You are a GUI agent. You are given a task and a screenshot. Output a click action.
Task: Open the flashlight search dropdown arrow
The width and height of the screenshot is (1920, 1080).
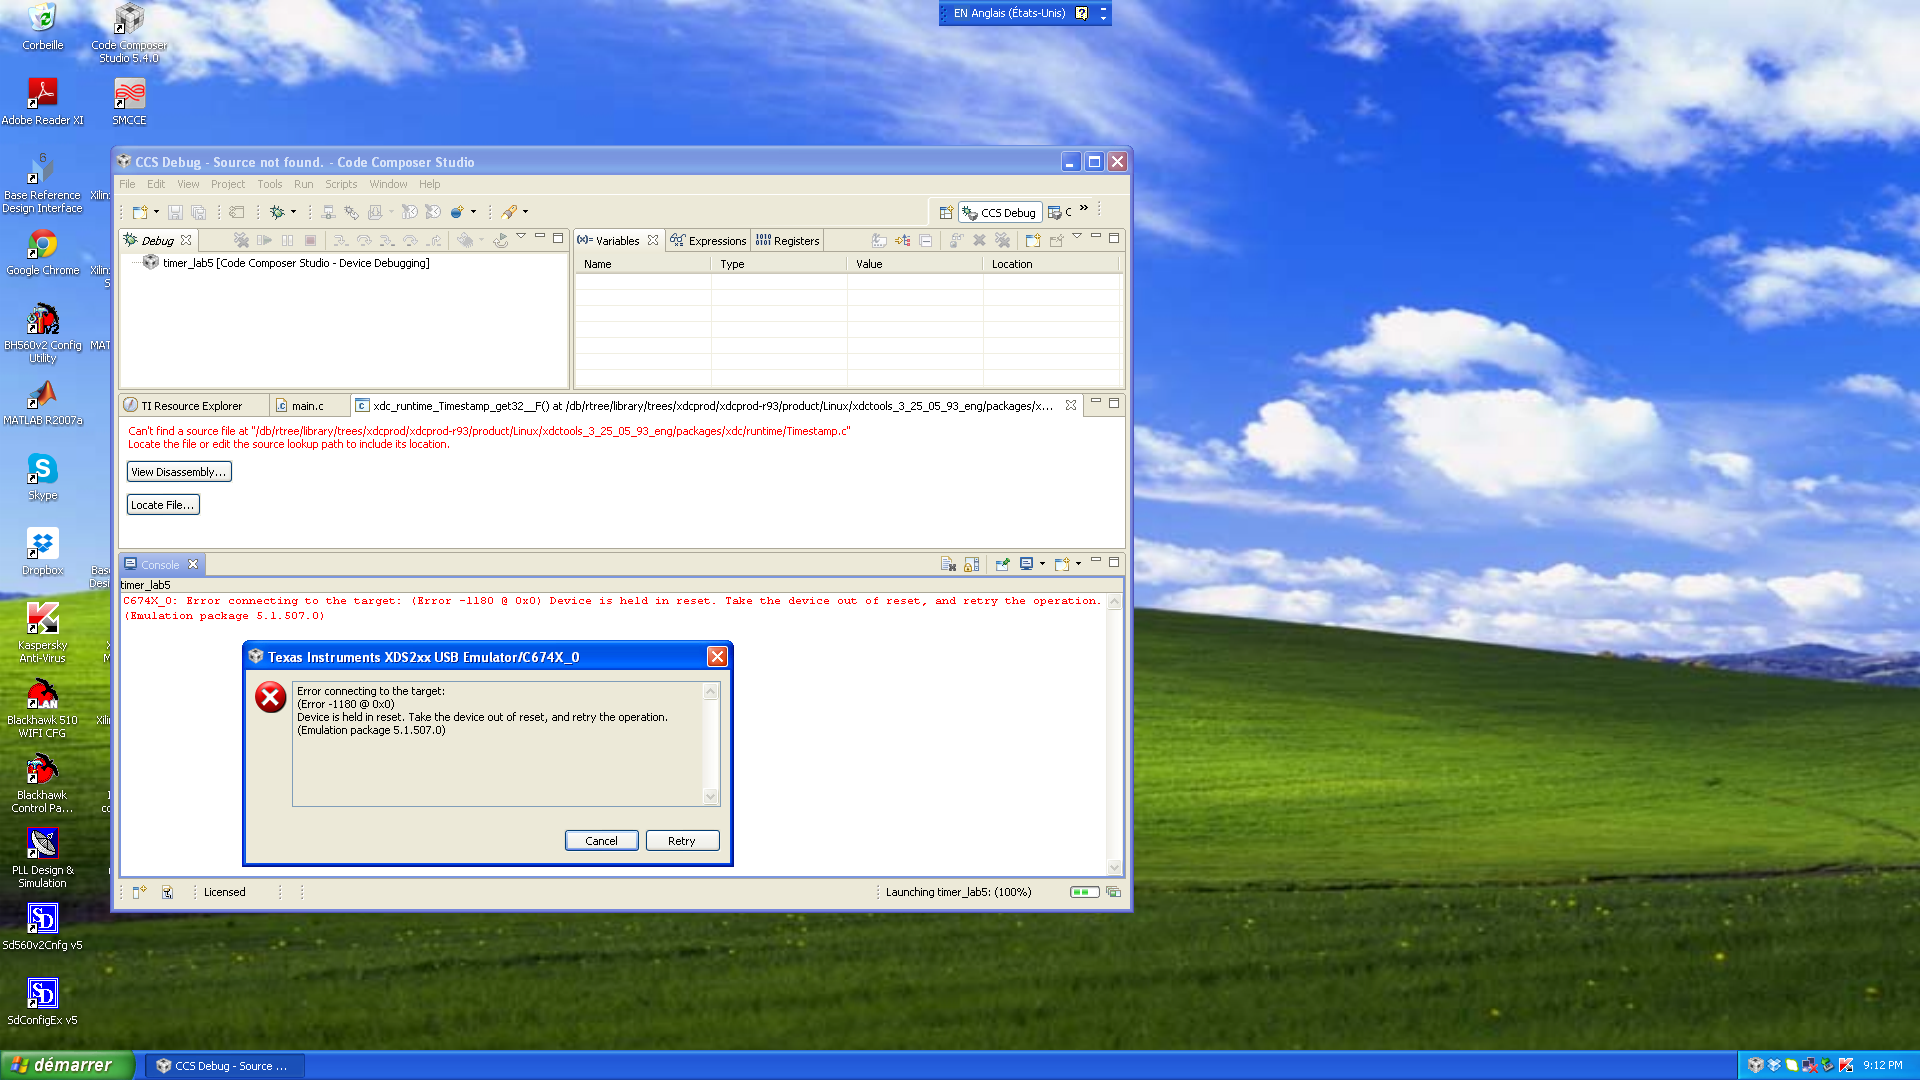(x=525, y=212)
